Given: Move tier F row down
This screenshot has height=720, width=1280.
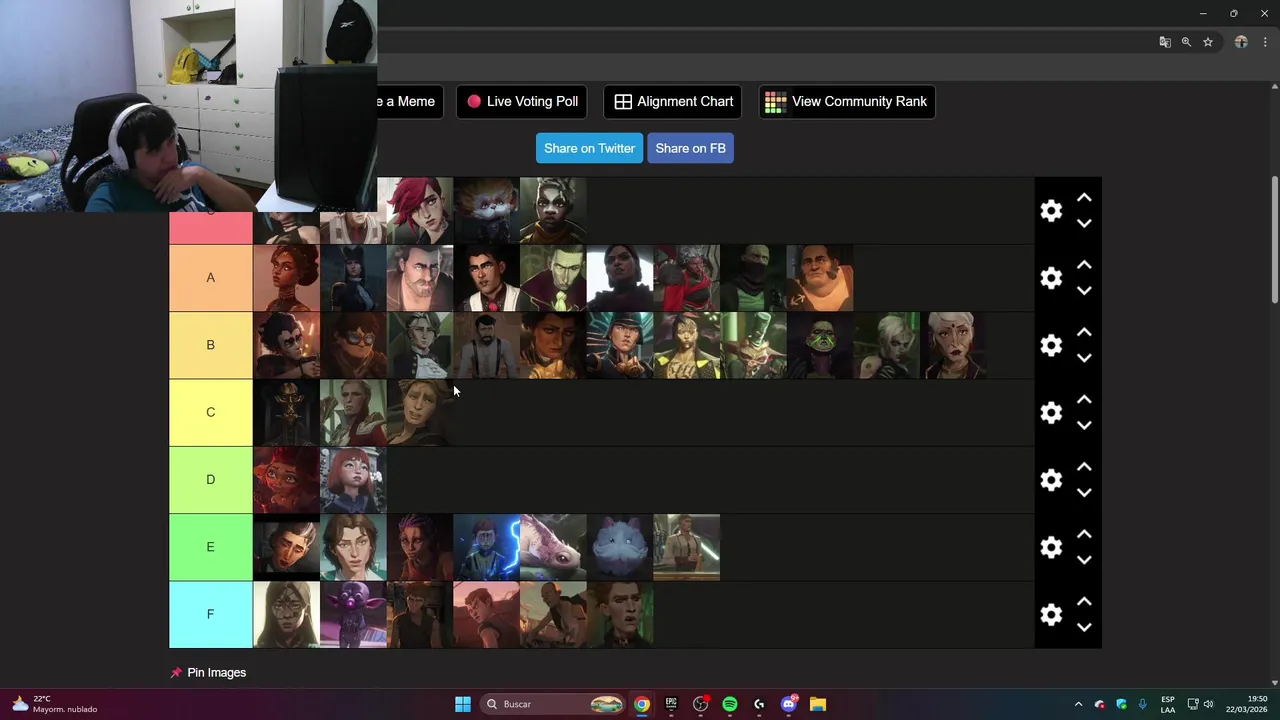Looking at the screenshot, I should click(x=1084, y=627).
